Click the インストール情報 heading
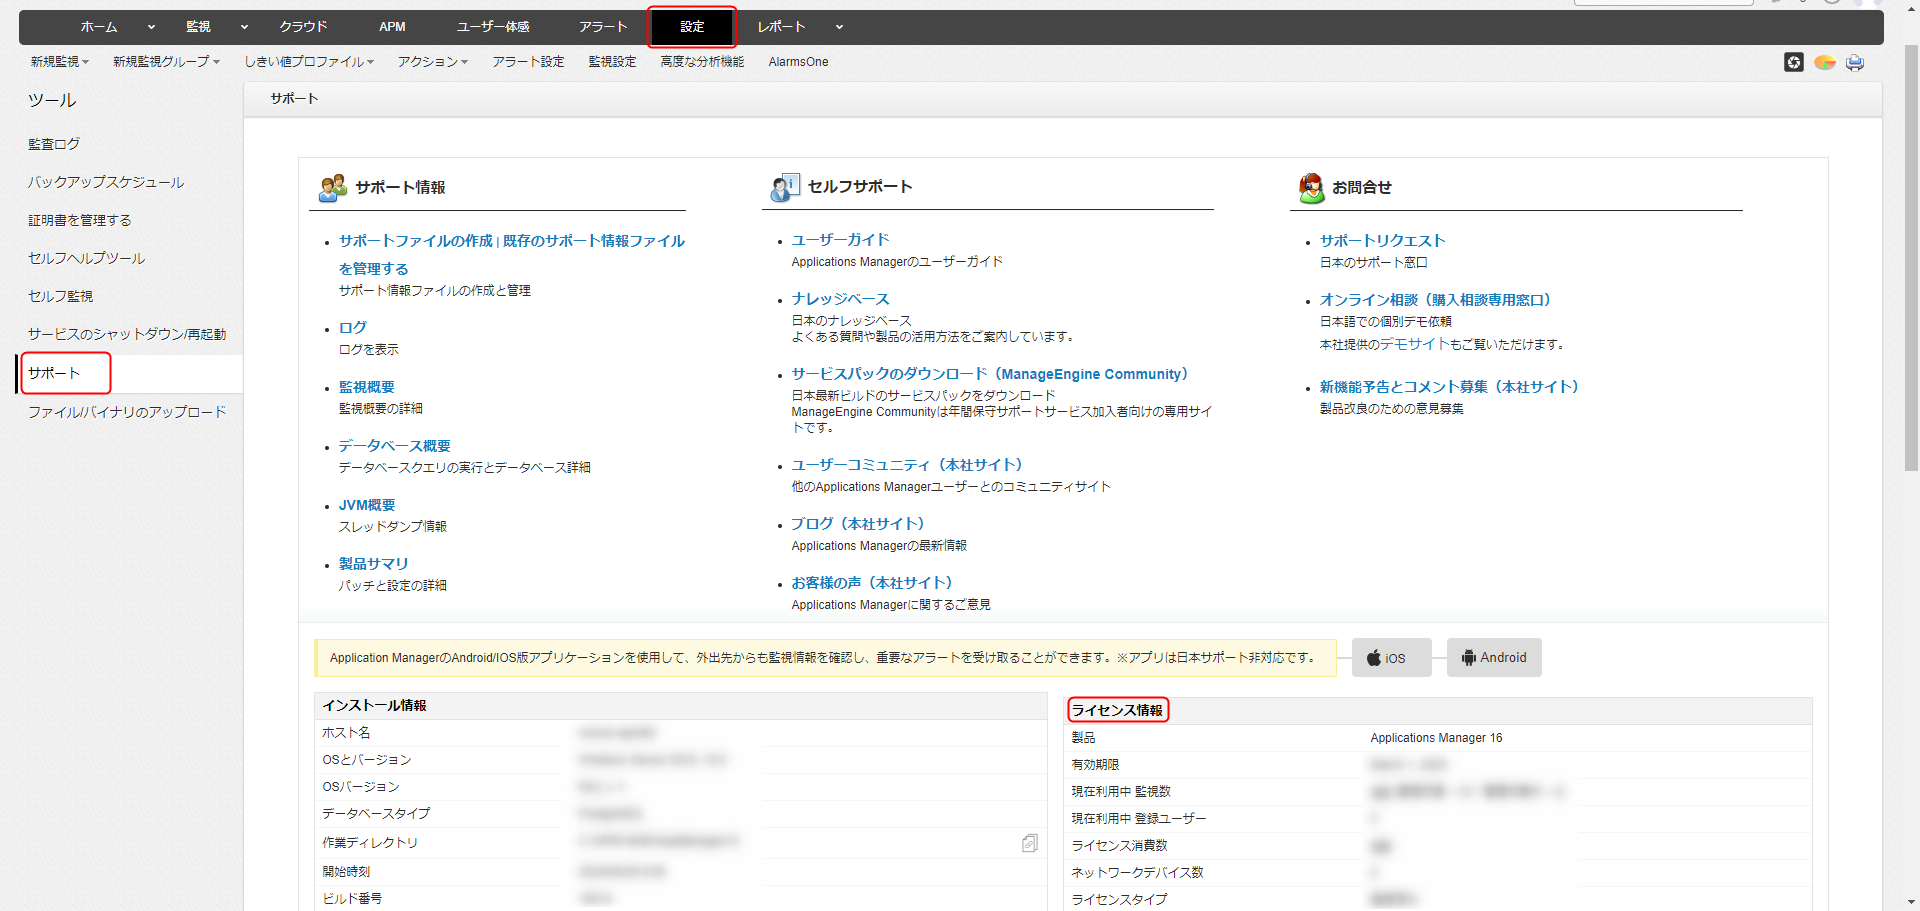The height and width of the screenshot is (911, 1920). pyautogui.click(x=374, y=706)
